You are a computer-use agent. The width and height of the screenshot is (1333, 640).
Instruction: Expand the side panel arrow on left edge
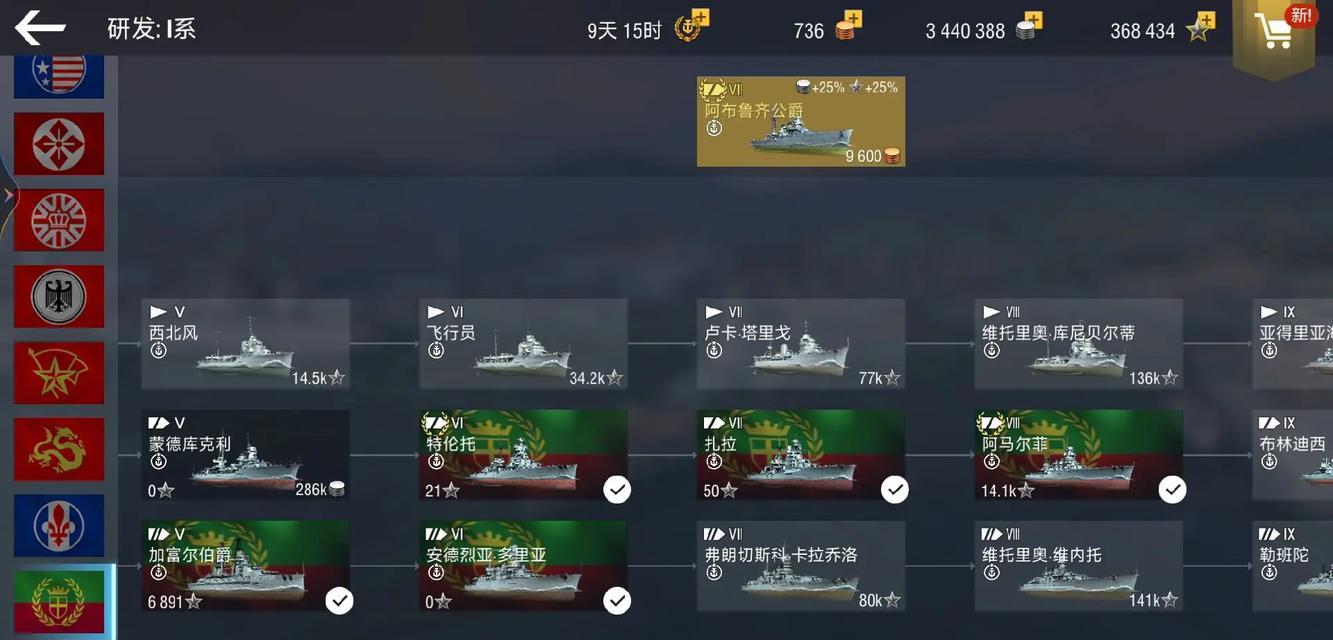pyautogui.click(x=8, y=195)
